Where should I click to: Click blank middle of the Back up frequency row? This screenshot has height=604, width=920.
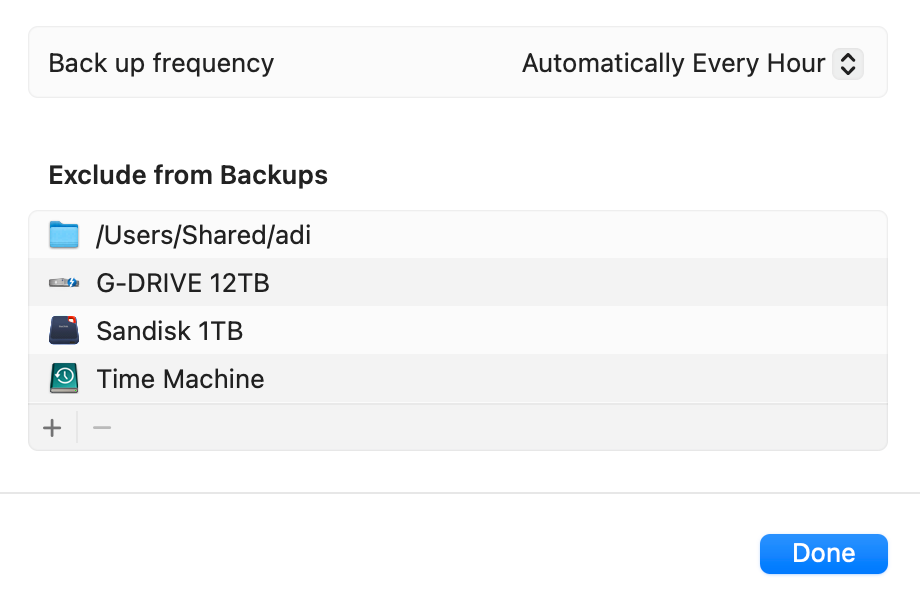pos(400,63)
